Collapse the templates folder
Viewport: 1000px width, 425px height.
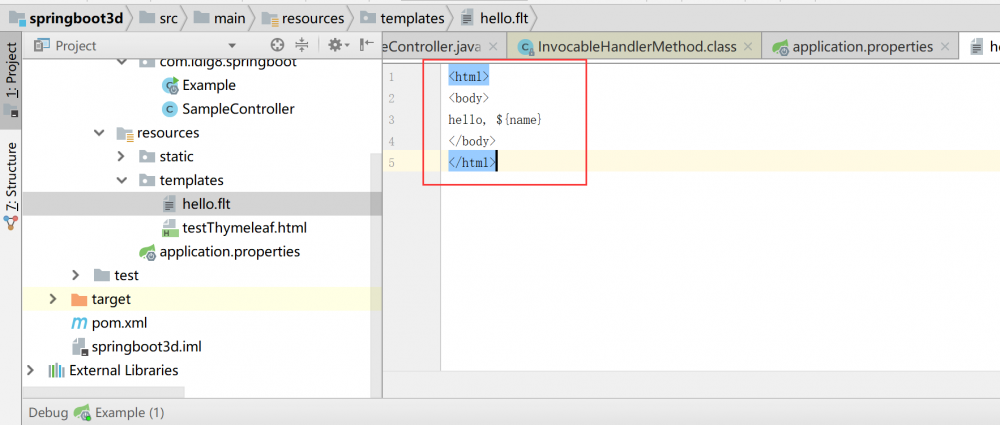coord(120,180)
